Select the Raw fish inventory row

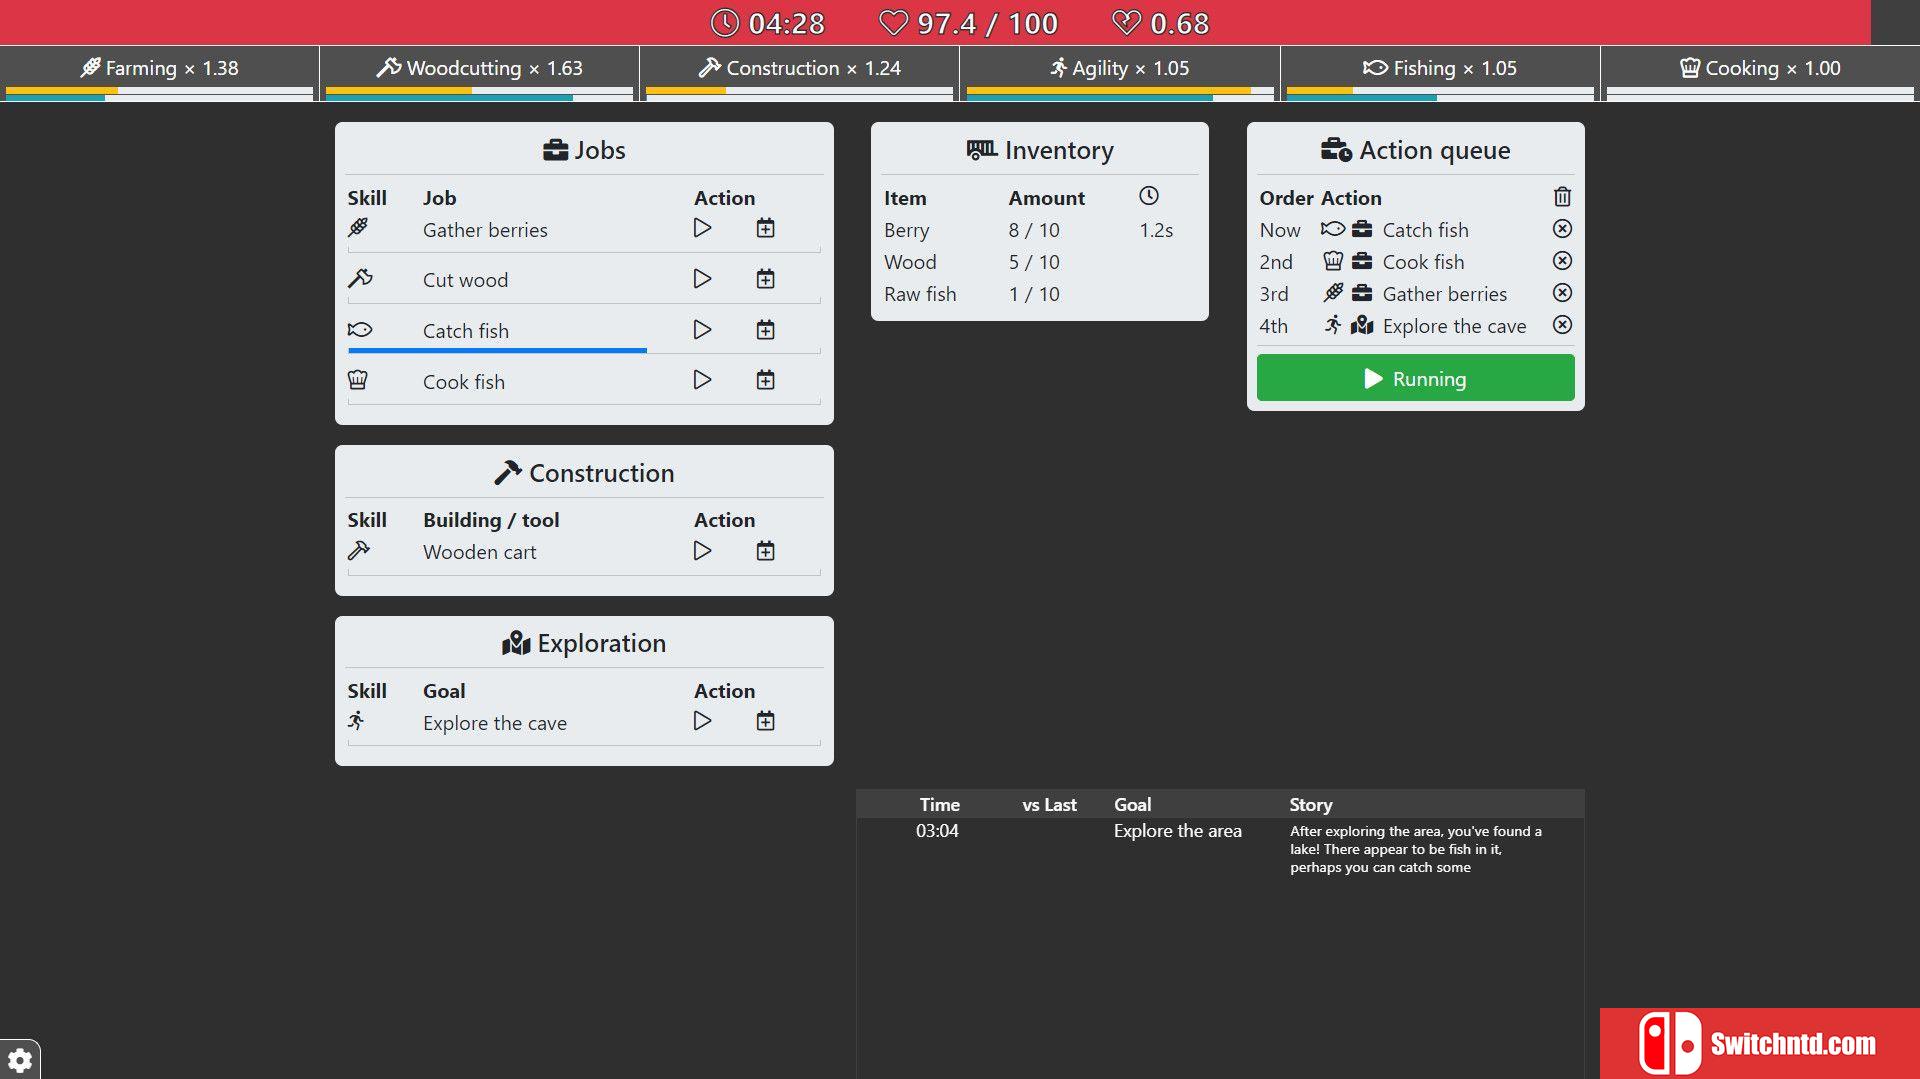tap(1039, 294)
